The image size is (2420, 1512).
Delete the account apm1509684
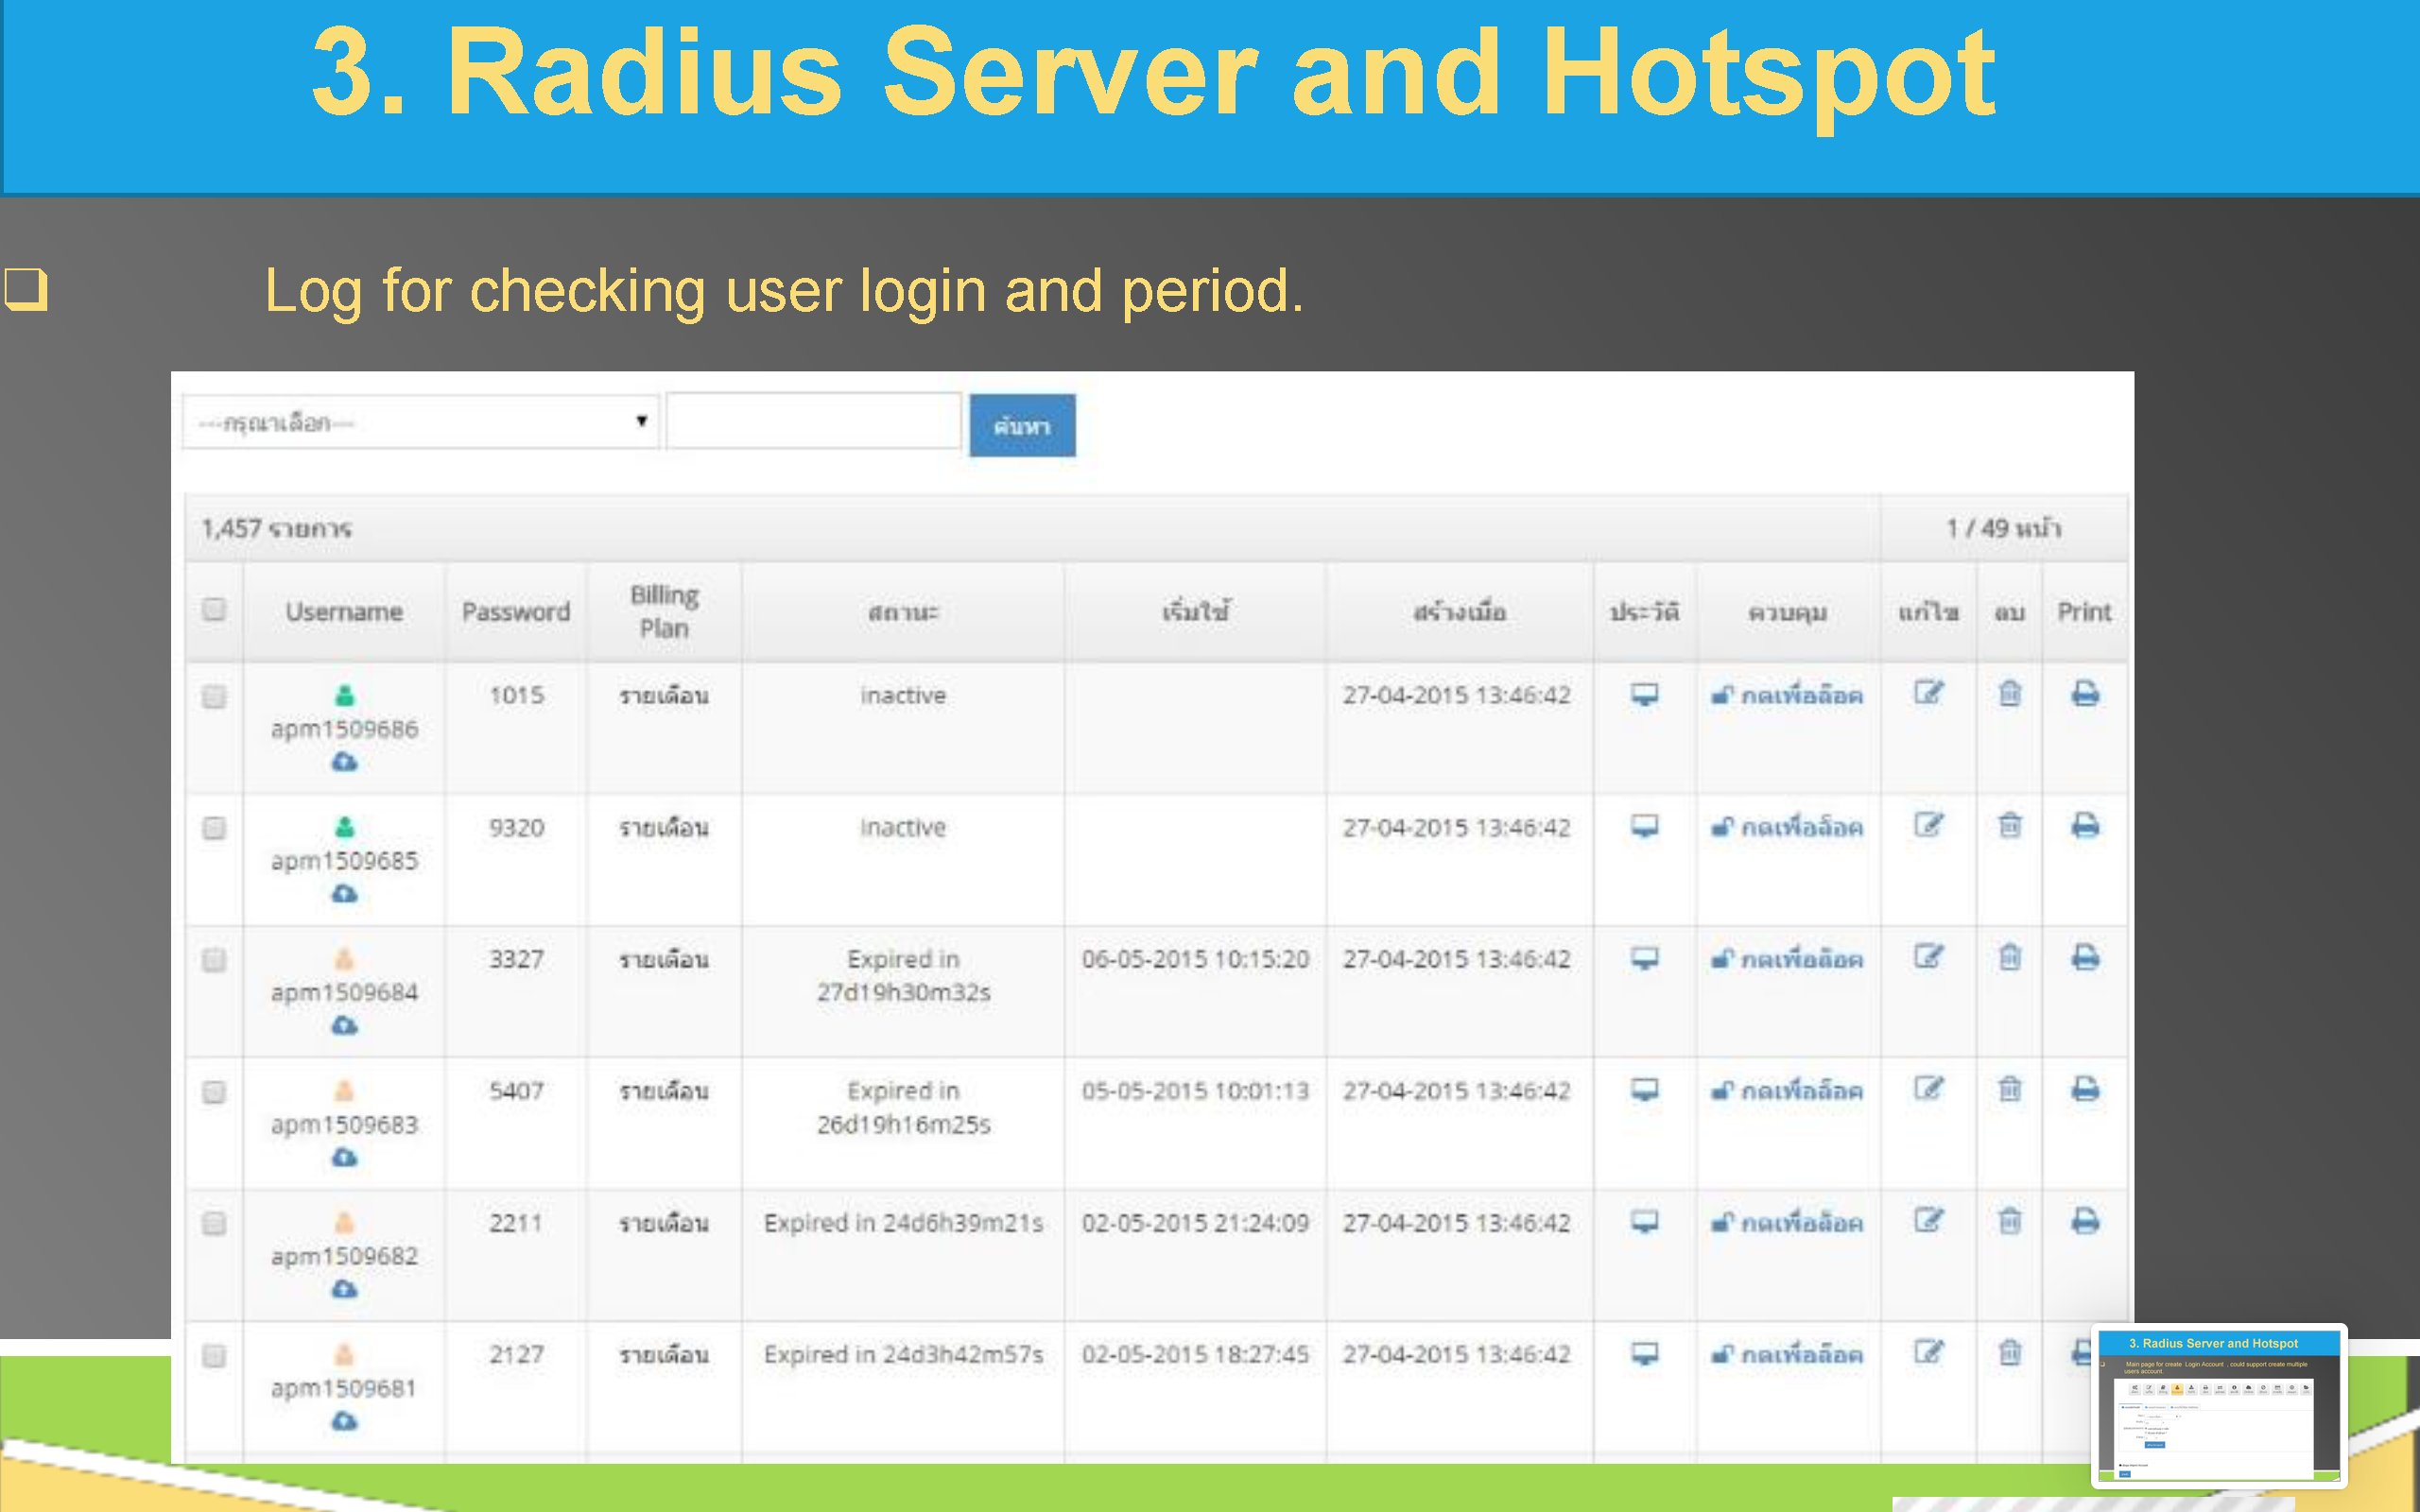(x=2008, y=958)
